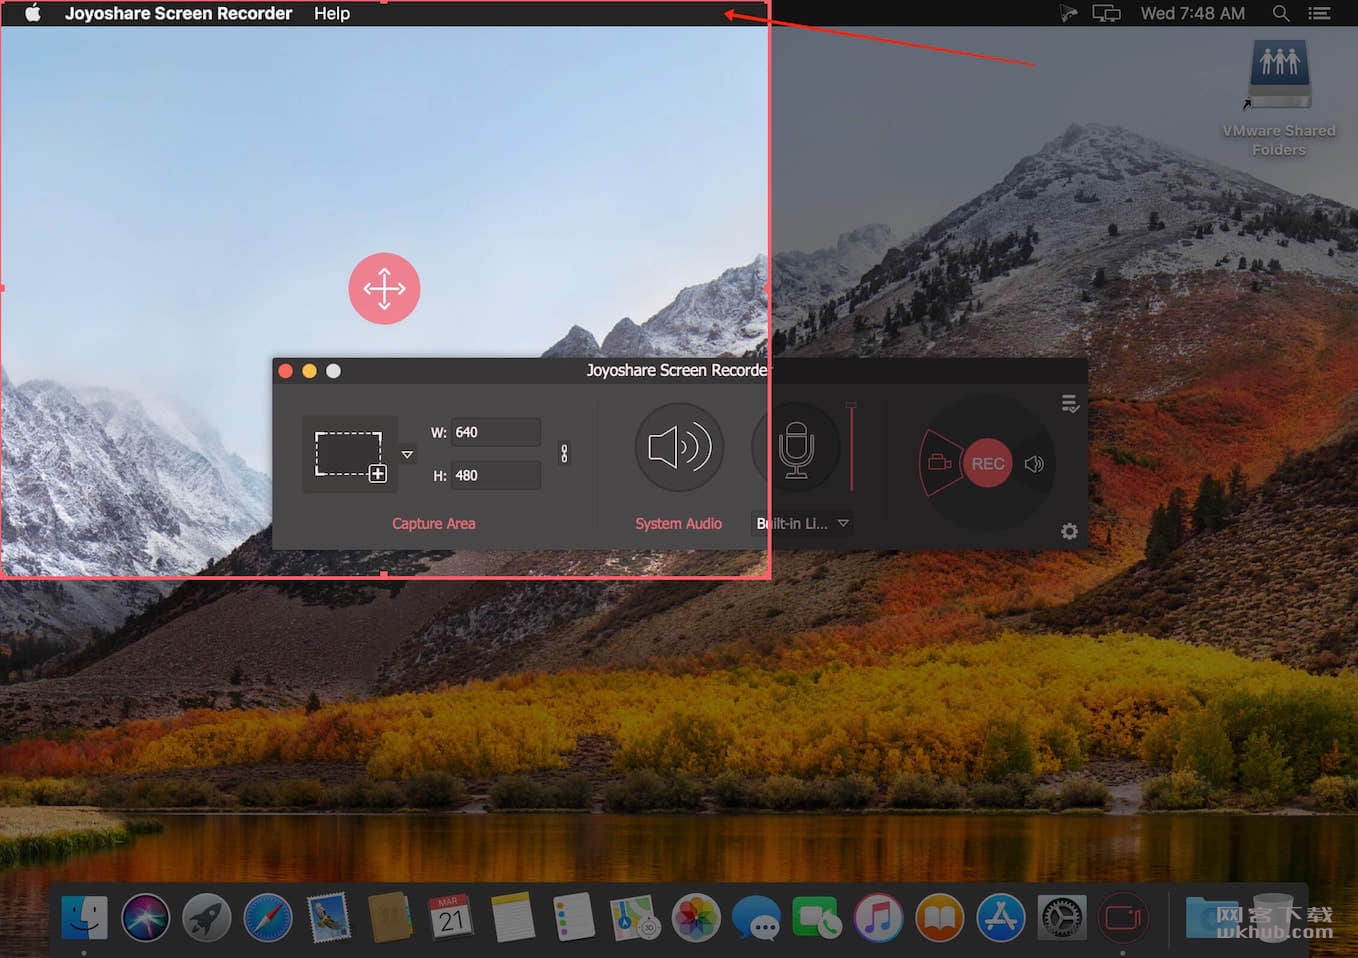Screen dimensions: 1358x958
Task: Minimize the recorder with yellow button
Action: 309,371
